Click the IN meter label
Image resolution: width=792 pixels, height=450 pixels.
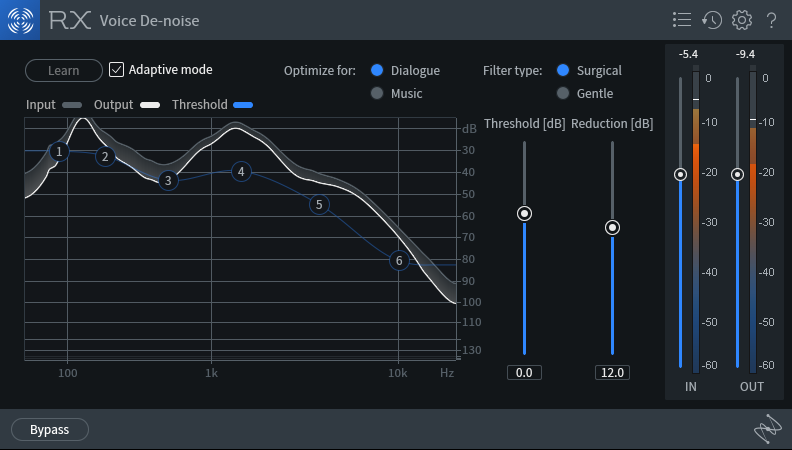(690, 387)
